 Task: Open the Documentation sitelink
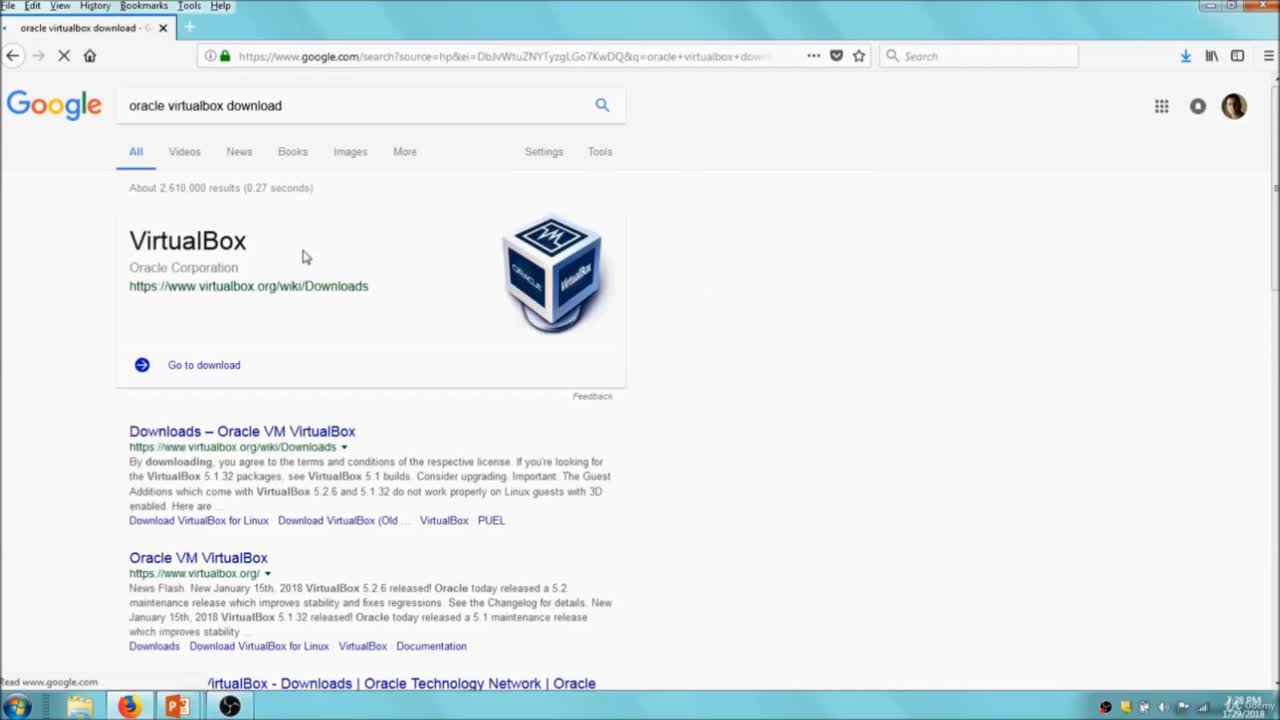(431, 647)
